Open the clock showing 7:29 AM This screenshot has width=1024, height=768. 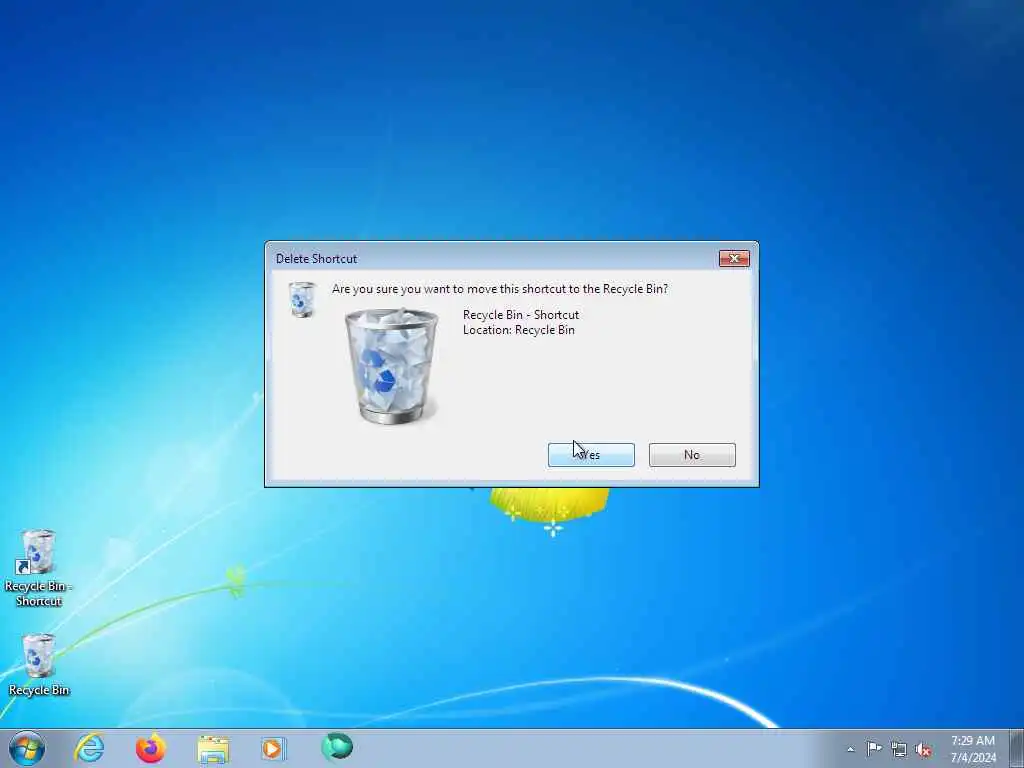[973, 749]
